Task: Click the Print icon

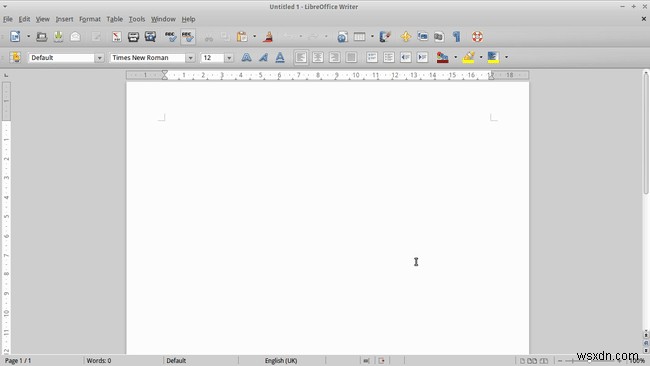Action: pos(133,36)
